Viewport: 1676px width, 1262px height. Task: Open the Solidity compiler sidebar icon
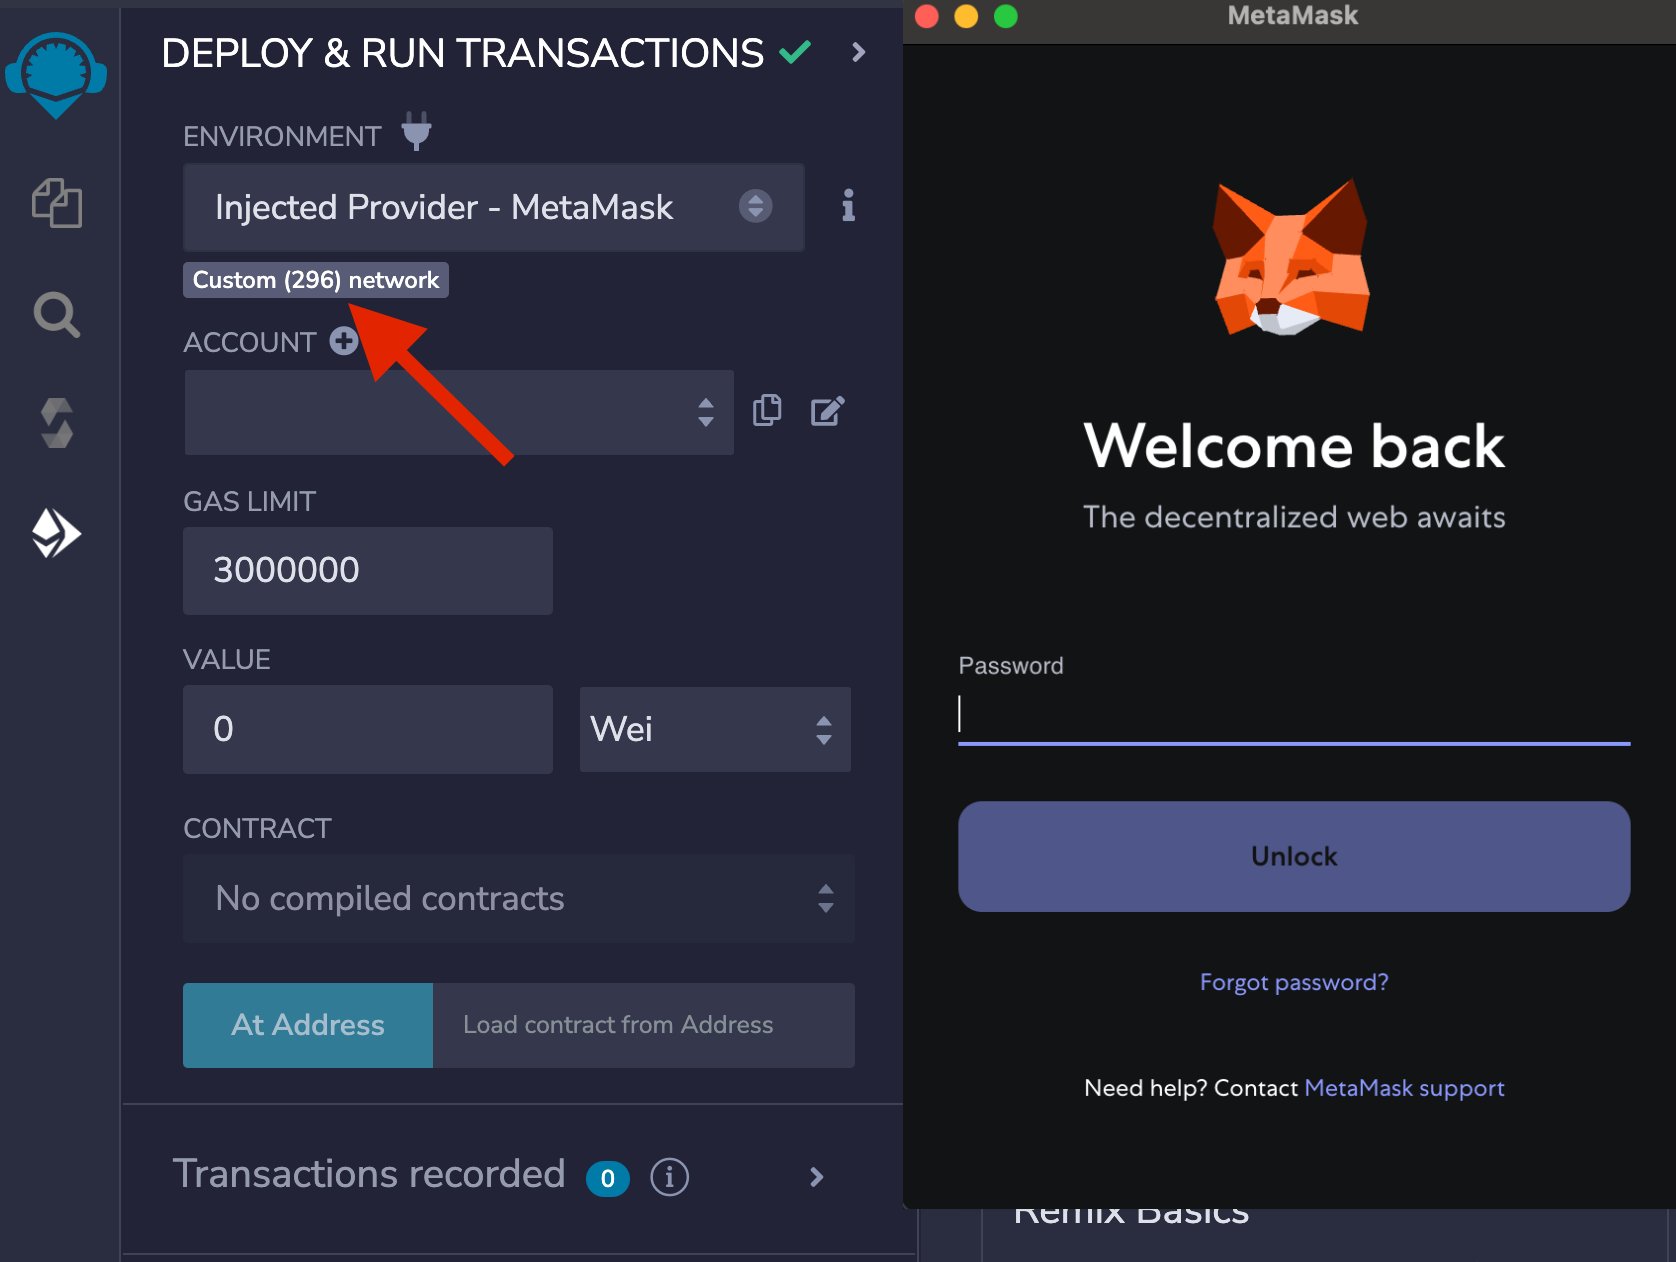(57, 423)
